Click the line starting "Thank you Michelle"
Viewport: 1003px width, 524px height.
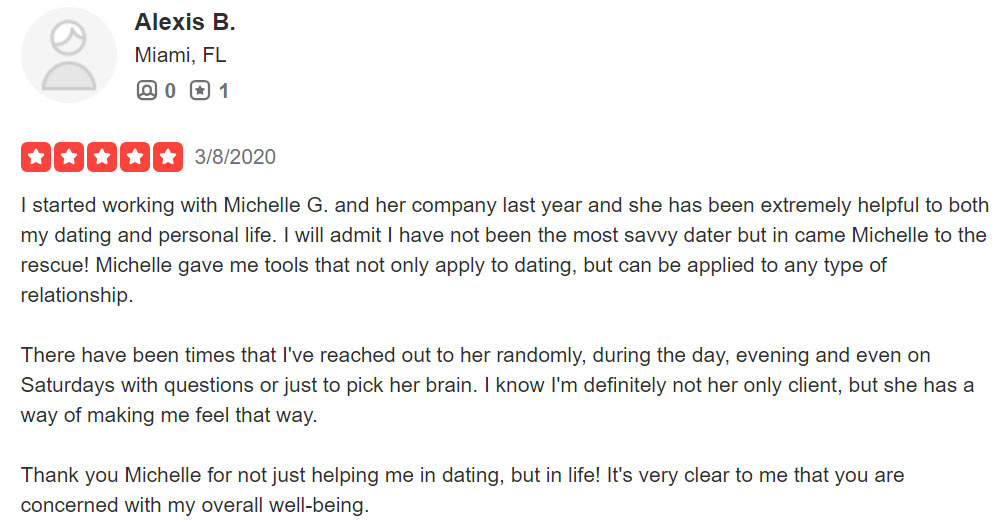[x=462, y=475]
